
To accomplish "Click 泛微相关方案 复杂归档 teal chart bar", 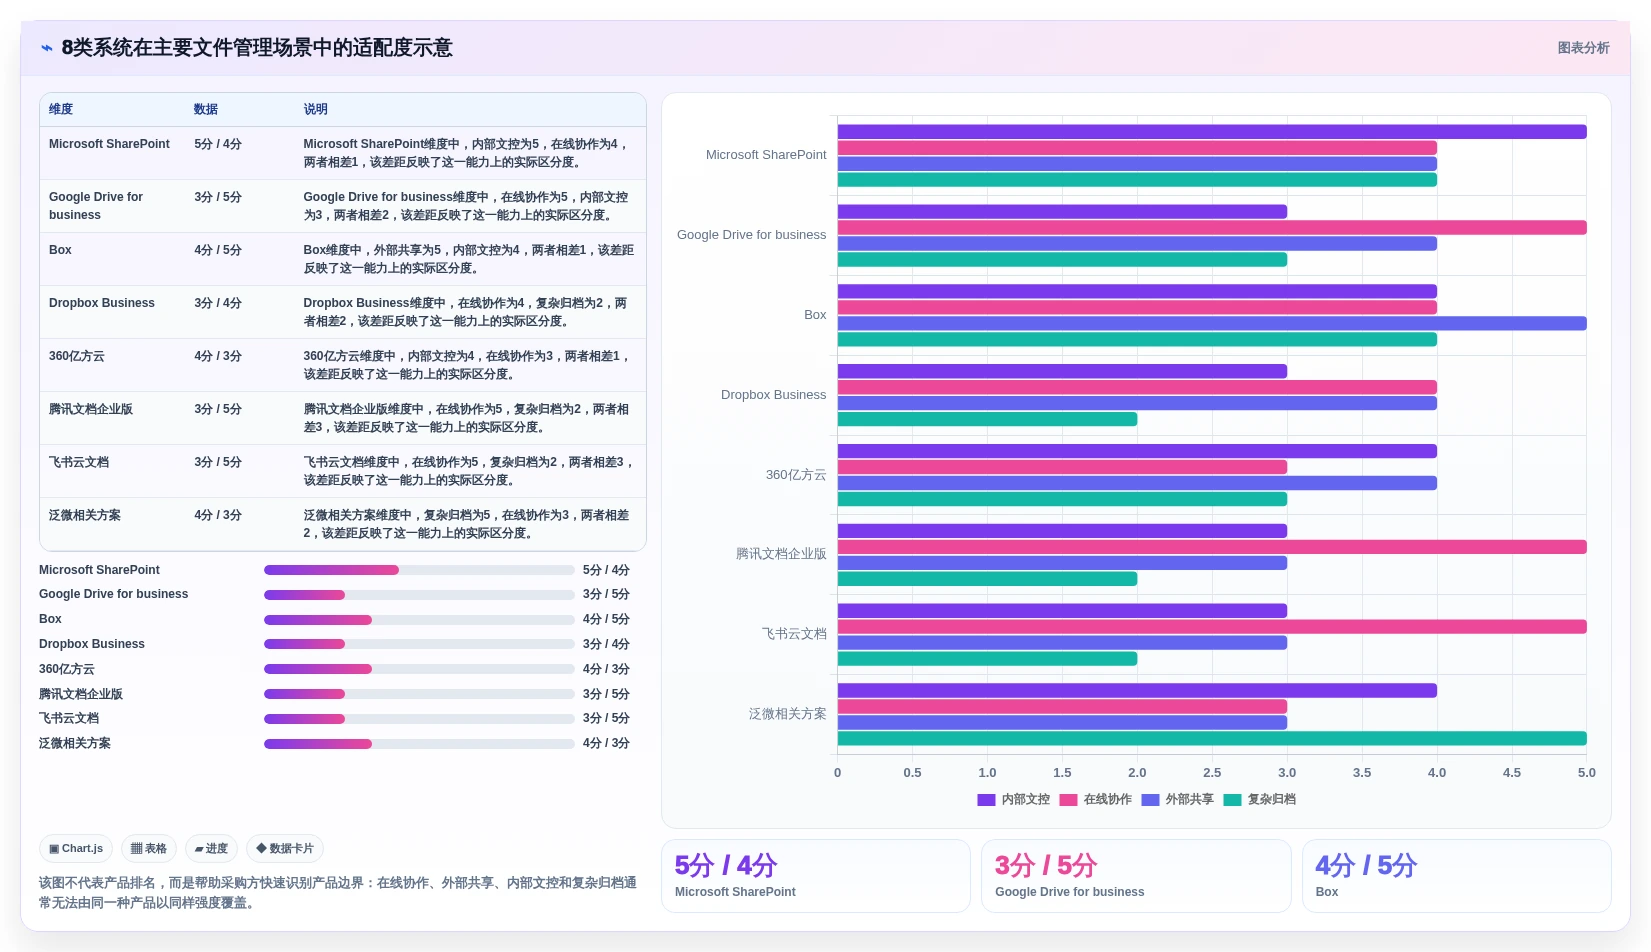I will click(1212, 739).
